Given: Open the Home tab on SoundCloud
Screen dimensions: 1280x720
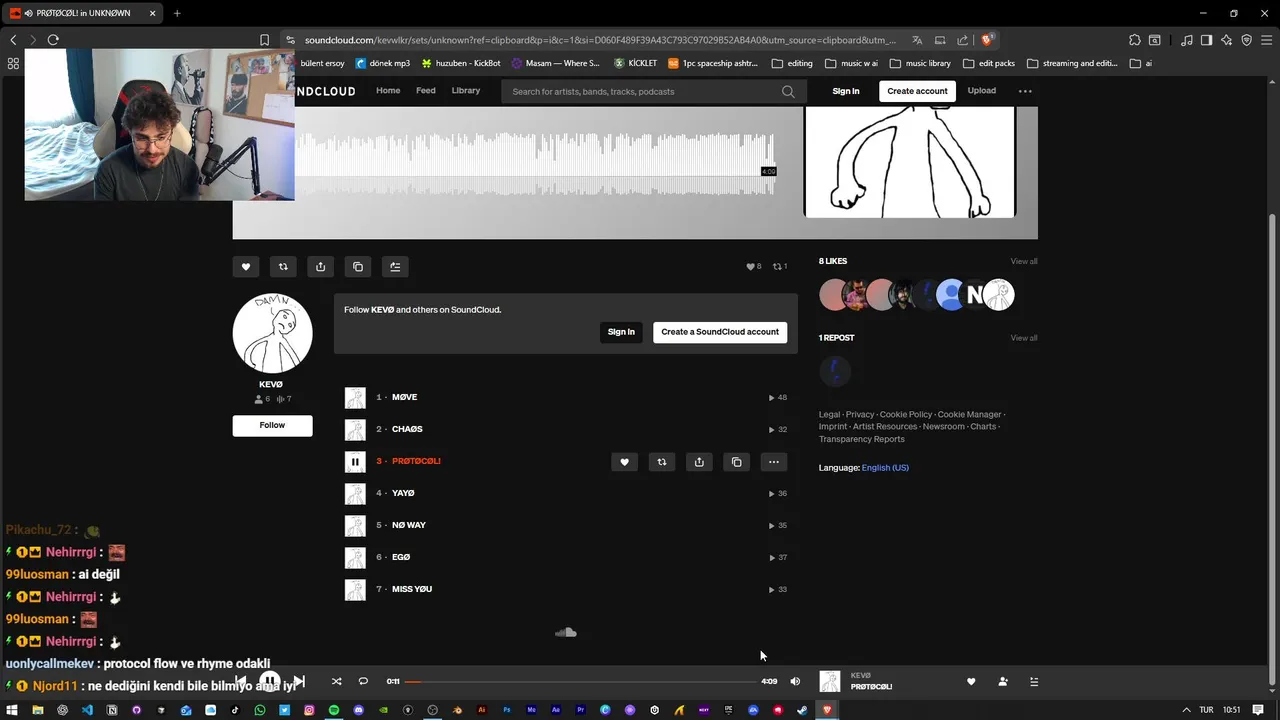Looking at the screenshot, I should coord(388,91).
